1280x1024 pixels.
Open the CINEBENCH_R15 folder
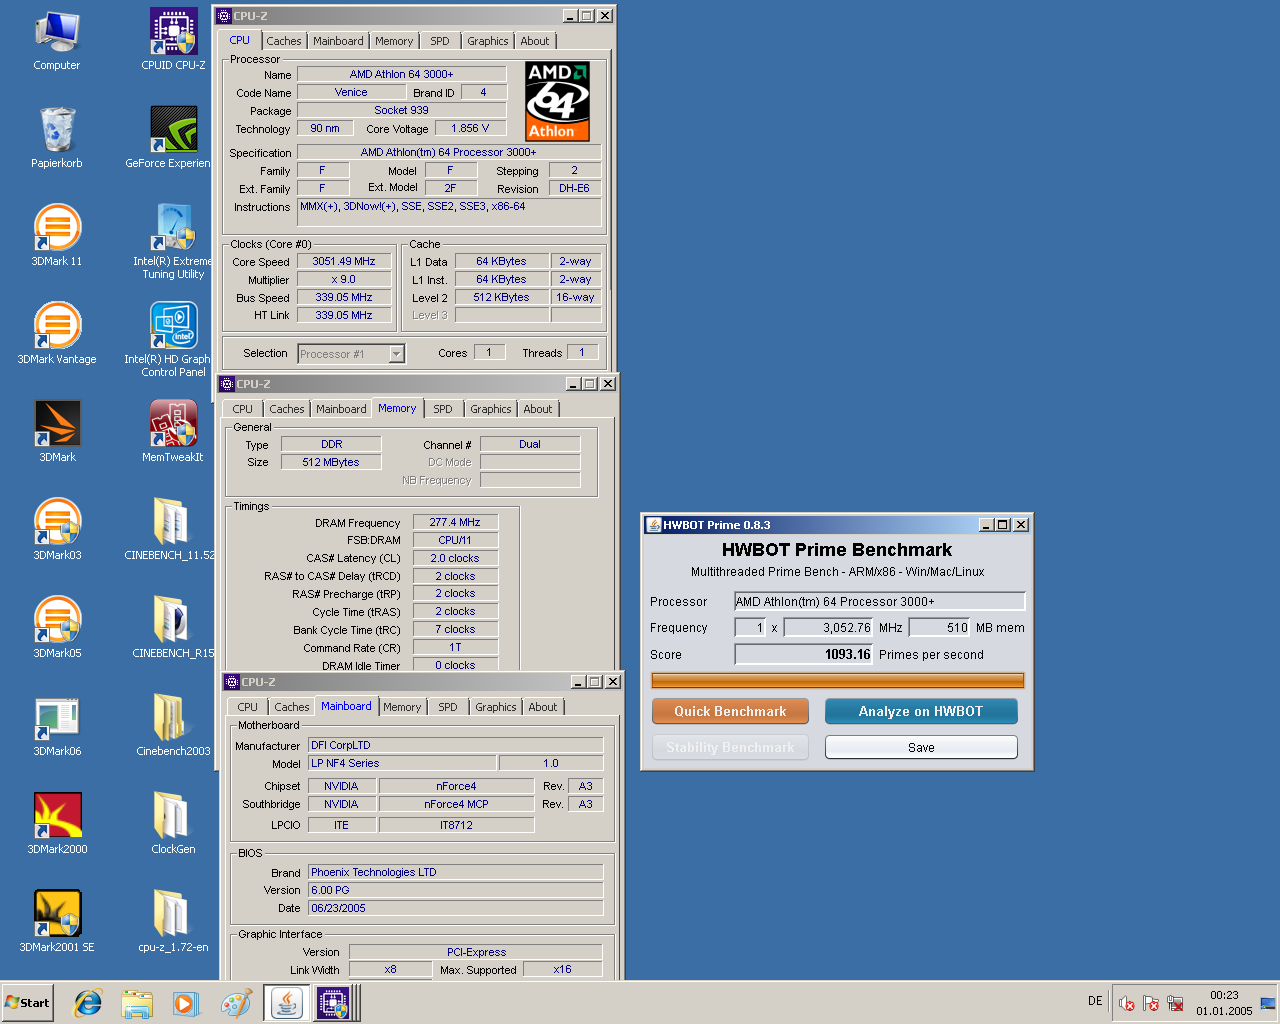click(x=173, y=628)
